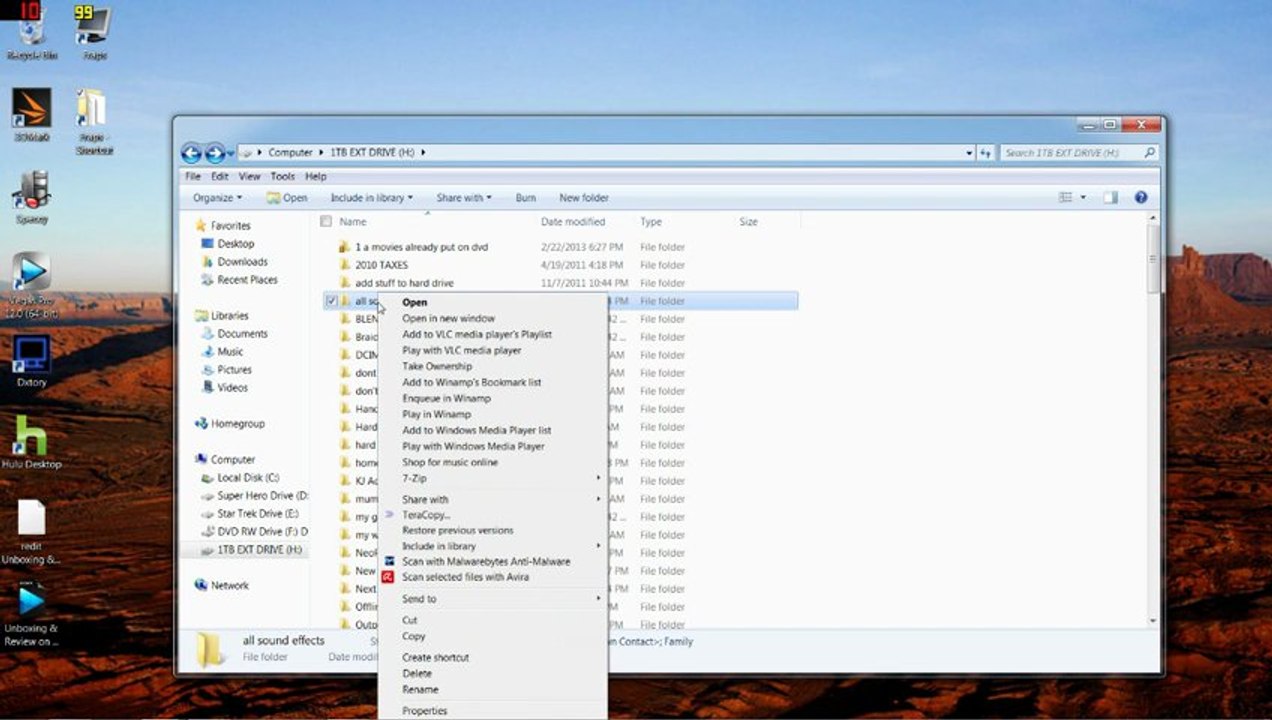This screenshot has height=720, width=1272.
Task: Open DVD RW Drive (F:) in sidebar
Action: pyautogui.click(x=255, y=532)
